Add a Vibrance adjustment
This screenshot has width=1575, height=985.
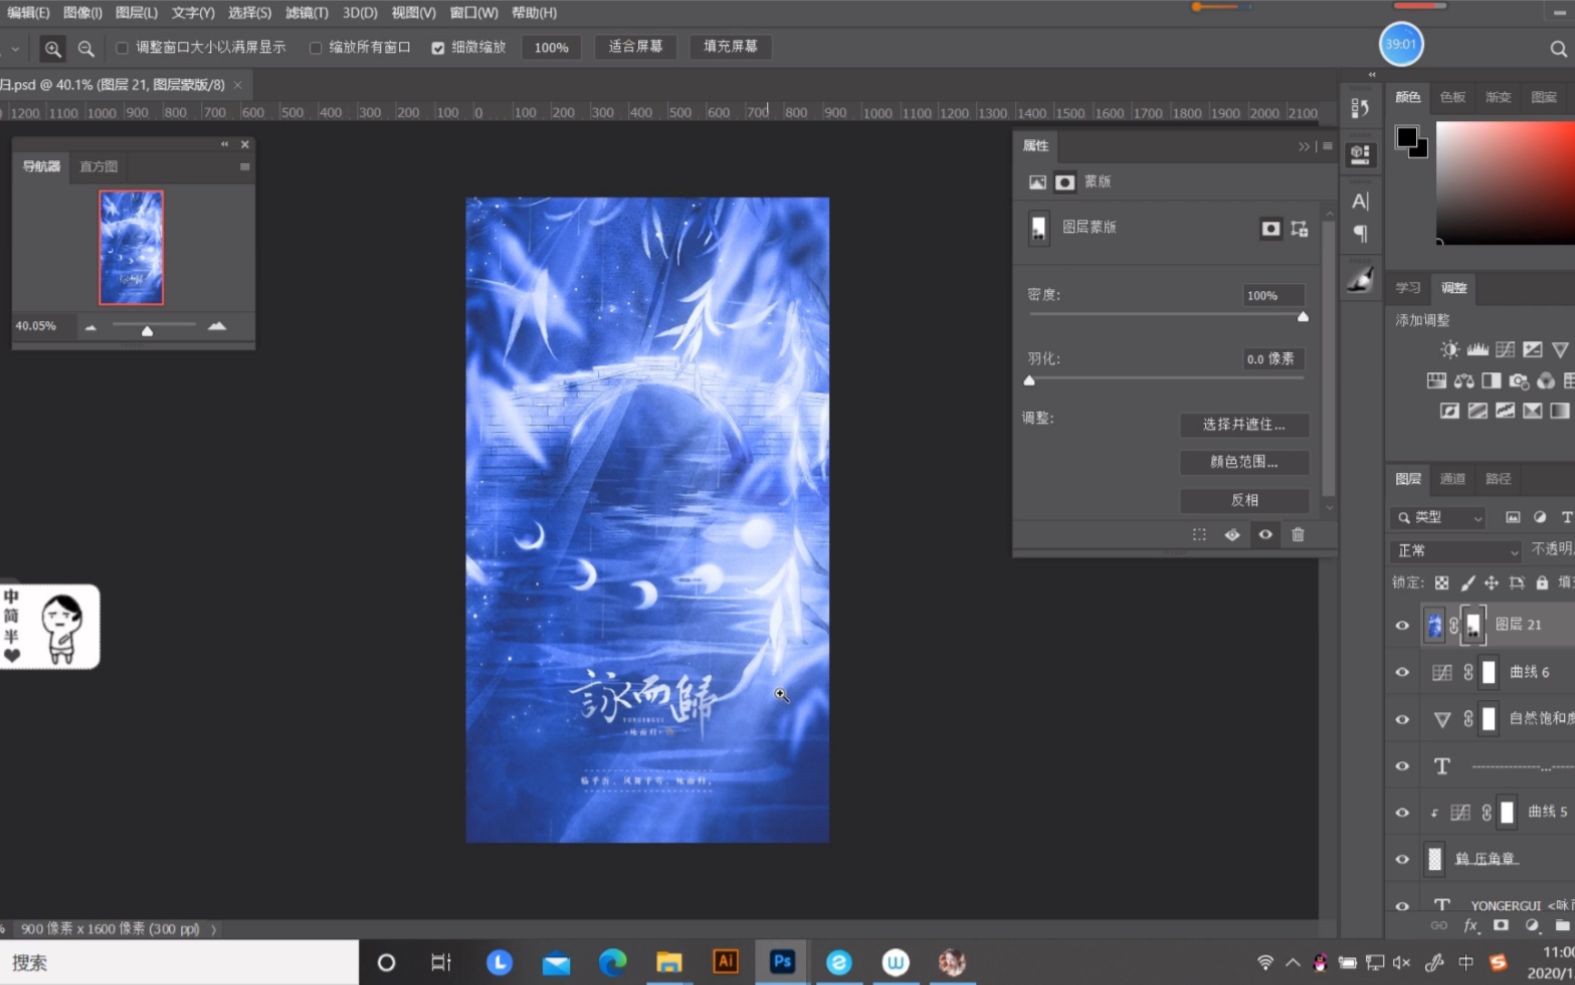[1560, 349]
